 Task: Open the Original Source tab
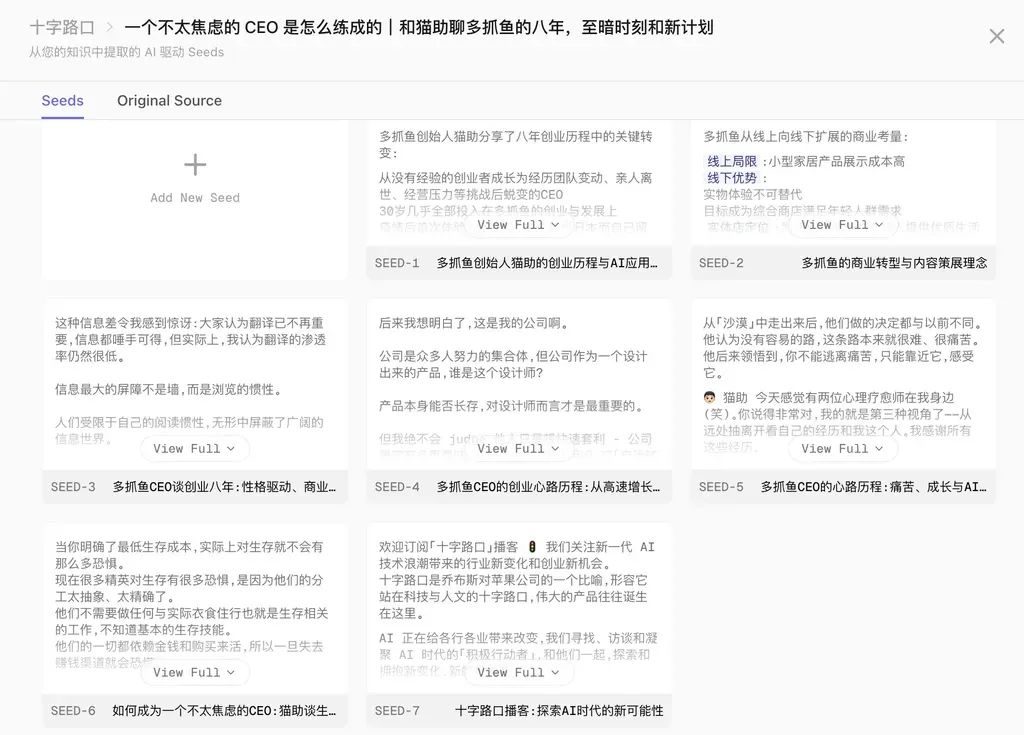click(169, 101)
